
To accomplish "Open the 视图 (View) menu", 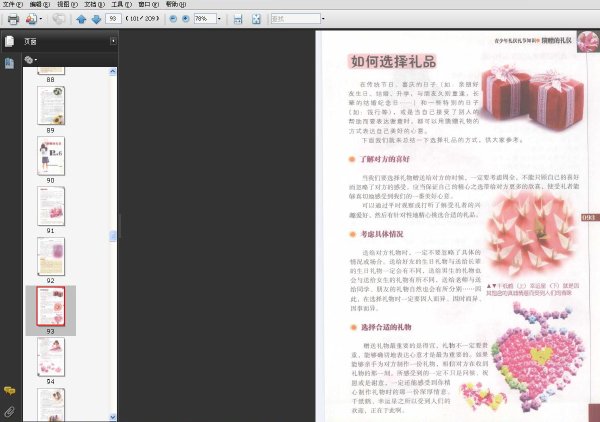I will (67, 4).
